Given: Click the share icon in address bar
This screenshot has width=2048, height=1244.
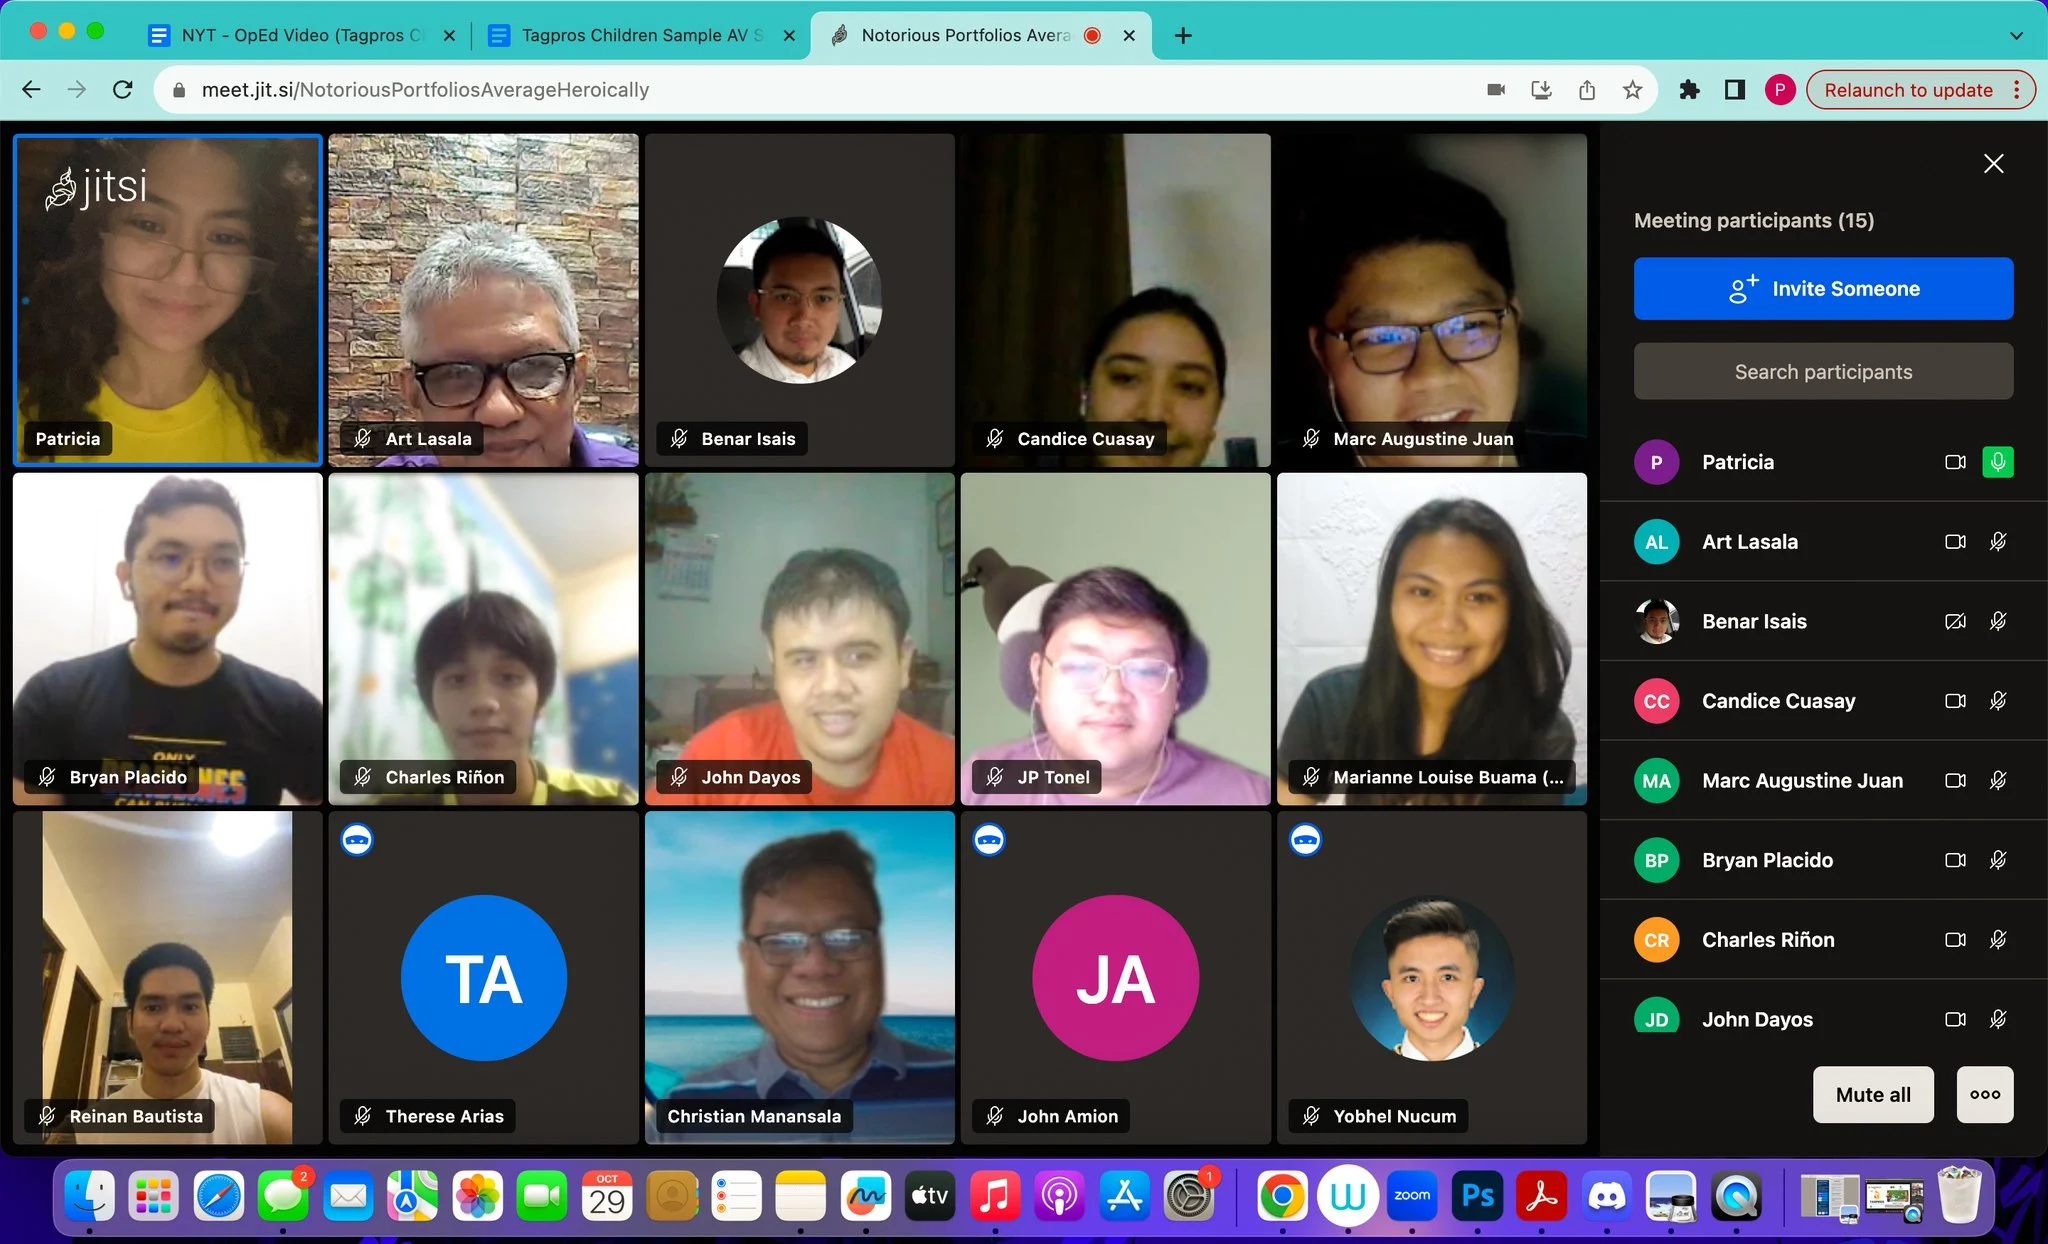Looking at the screenshot, I should (1587, 90).
